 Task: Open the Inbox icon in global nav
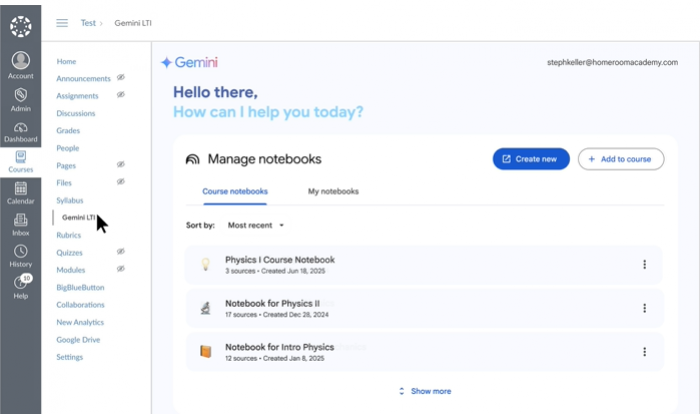(21, 220)
